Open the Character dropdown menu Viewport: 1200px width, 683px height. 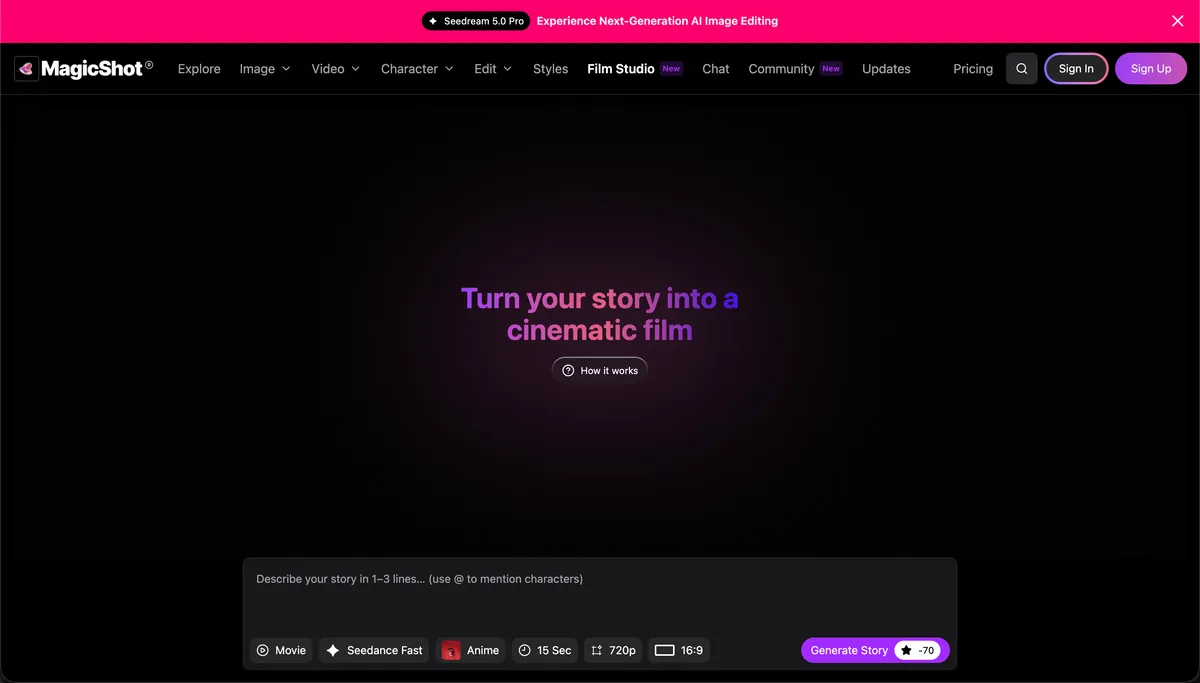point(417,69)
